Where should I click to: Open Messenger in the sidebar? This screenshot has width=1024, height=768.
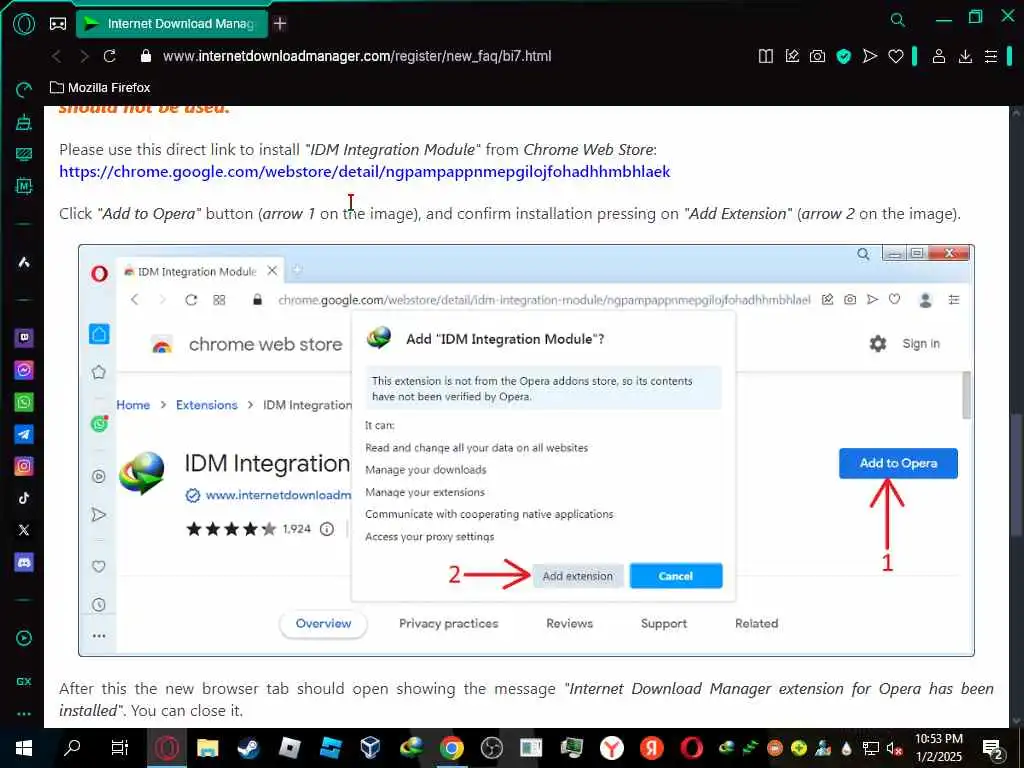point(24,370)
